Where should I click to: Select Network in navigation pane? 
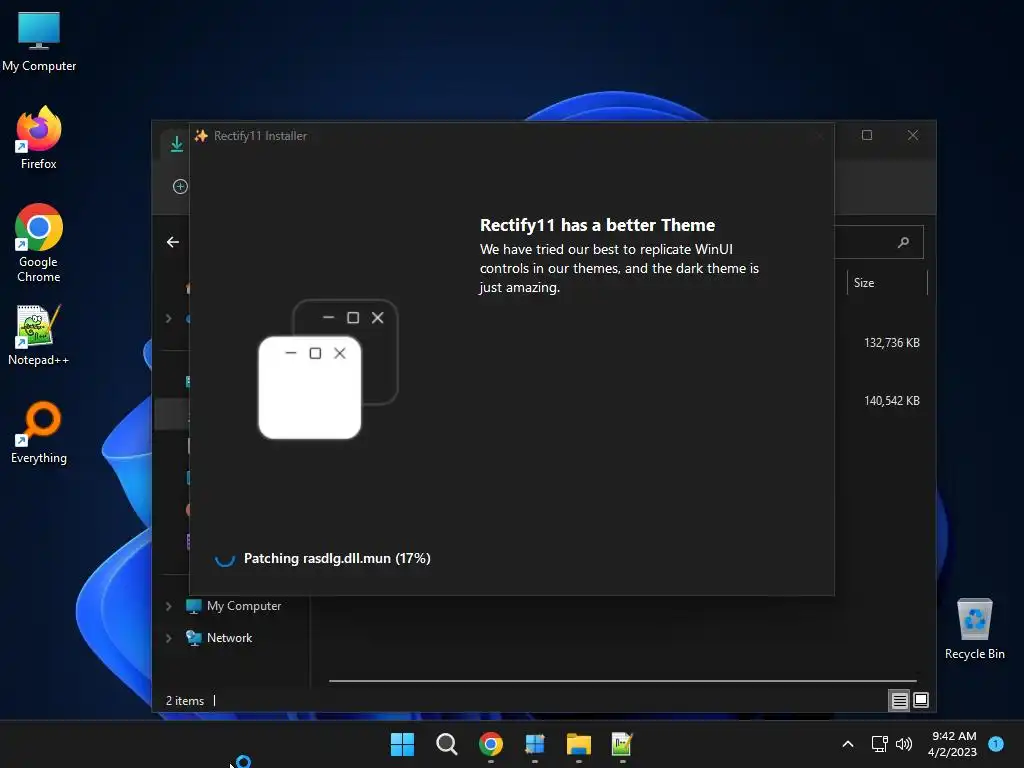tap(219, 638)
